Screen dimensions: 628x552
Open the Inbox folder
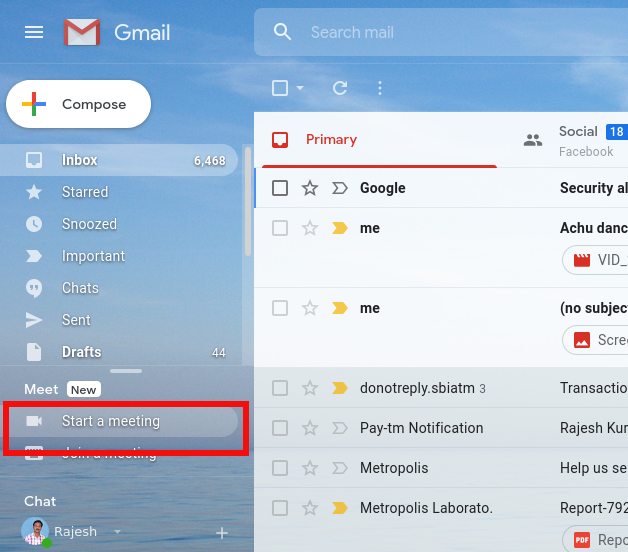(119, 160)
